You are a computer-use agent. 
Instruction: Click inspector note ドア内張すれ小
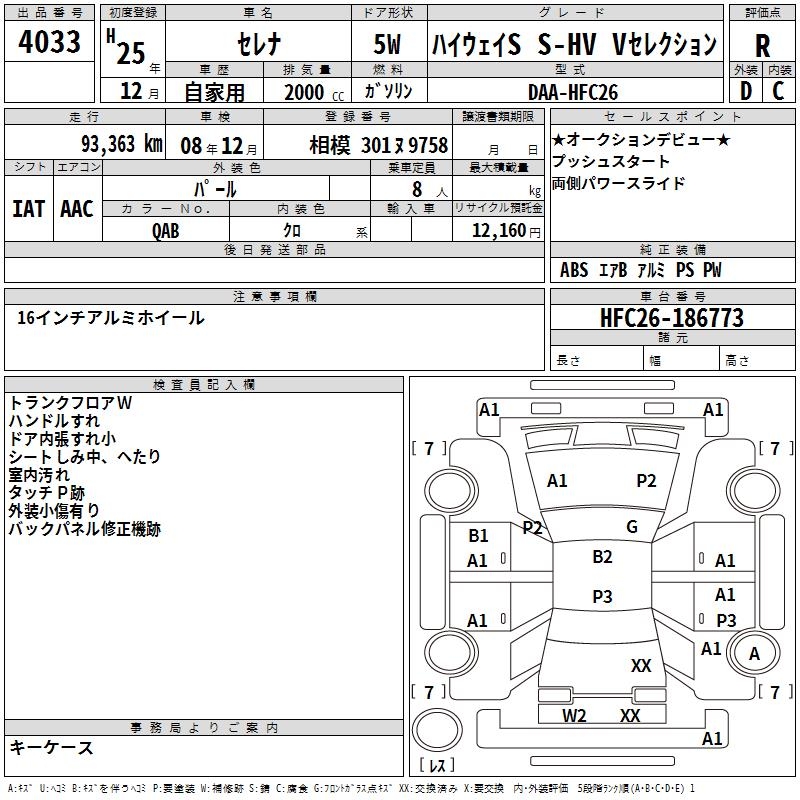62,439
